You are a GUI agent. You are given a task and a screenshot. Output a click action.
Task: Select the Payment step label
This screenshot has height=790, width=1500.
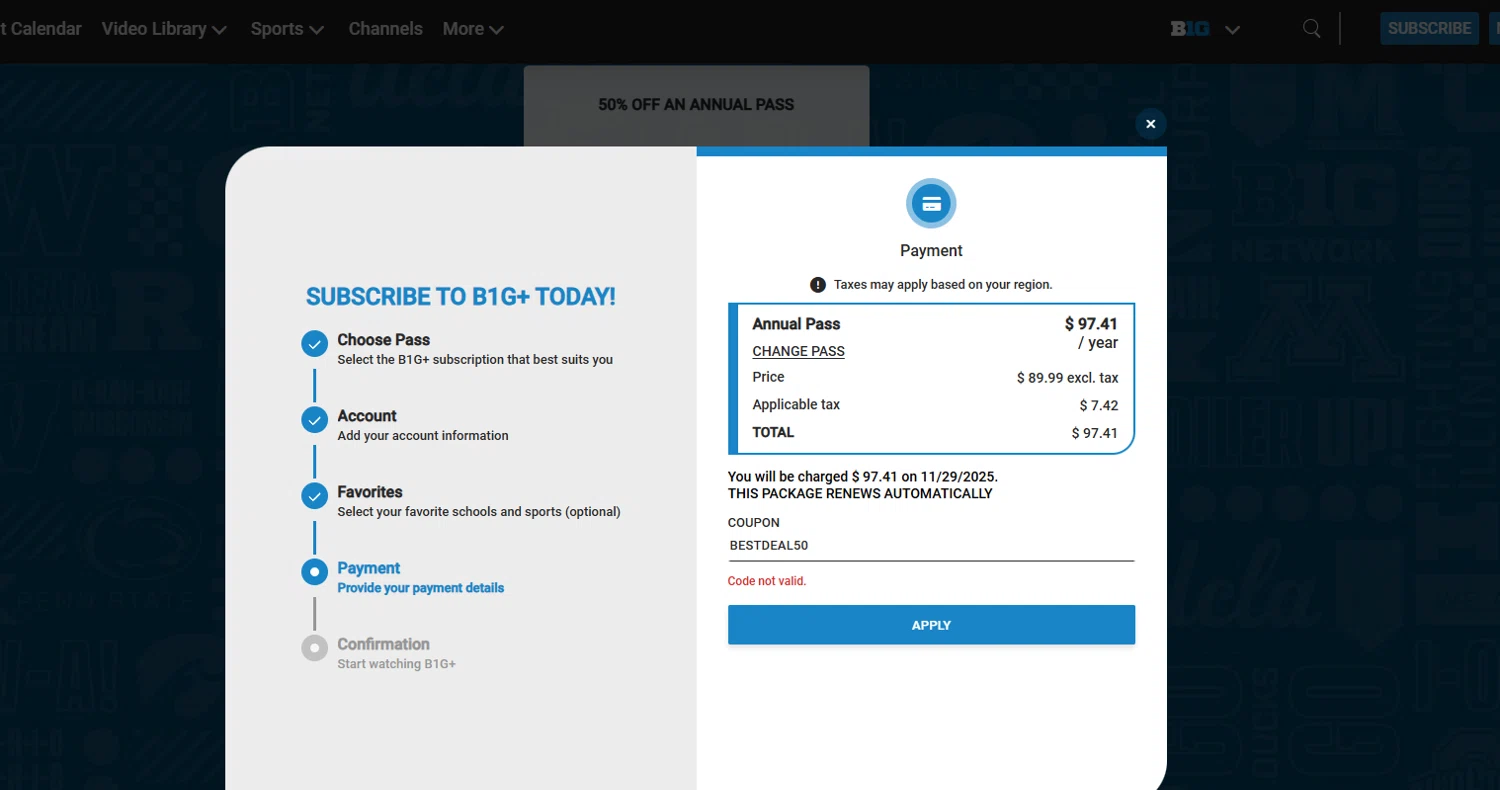click(369, 568)
